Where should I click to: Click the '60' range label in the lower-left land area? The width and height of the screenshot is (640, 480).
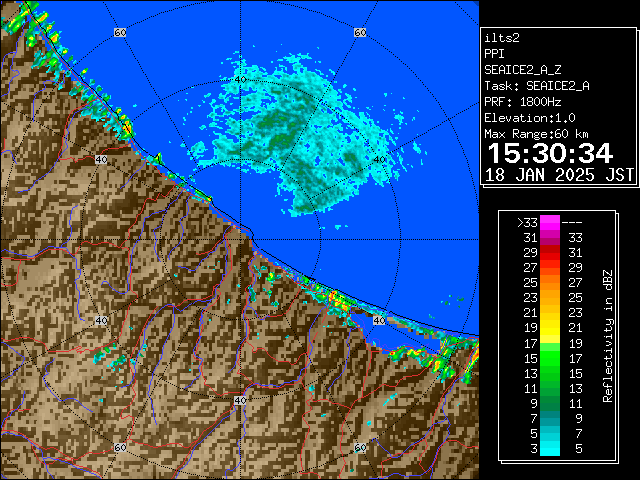click(120, 447)
